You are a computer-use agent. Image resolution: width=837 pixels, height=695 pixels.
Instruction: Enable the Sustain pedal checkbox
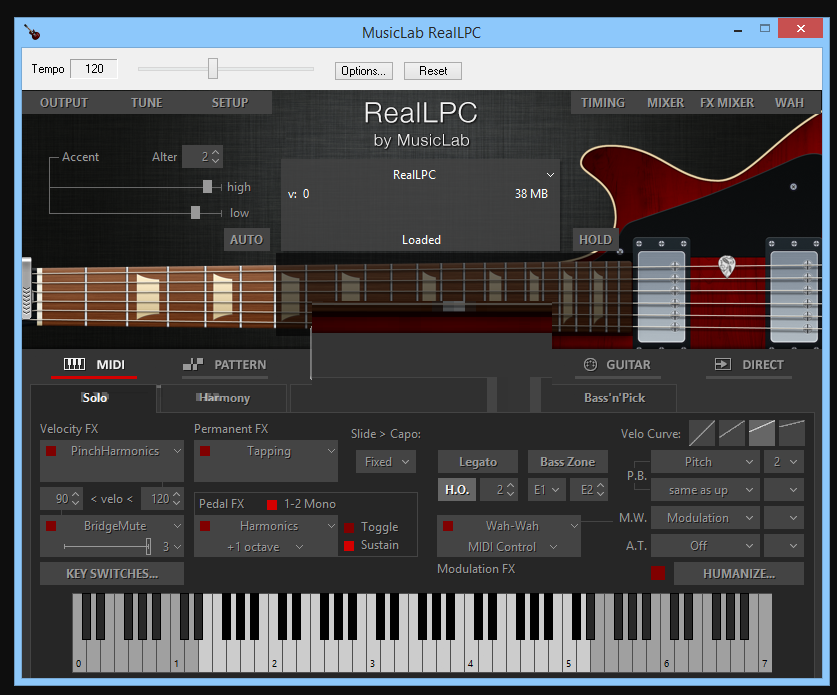349,546
